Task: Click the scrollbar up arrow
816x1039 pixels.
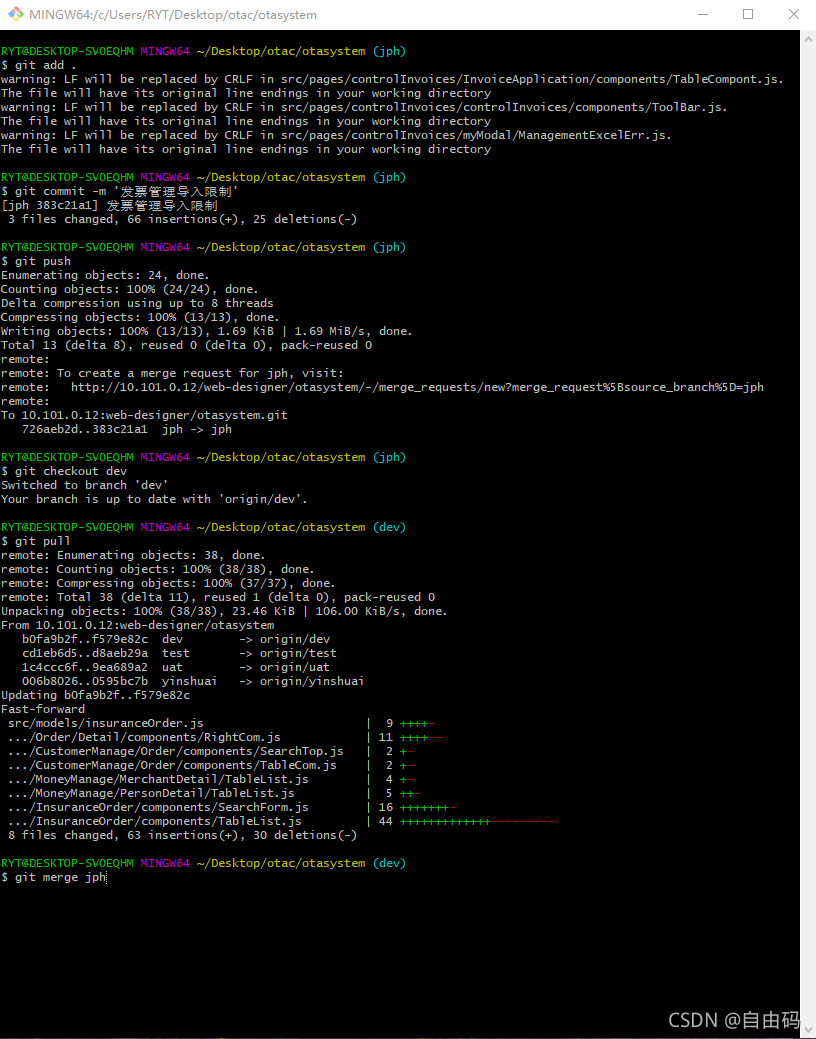Action: coord(808,38)
